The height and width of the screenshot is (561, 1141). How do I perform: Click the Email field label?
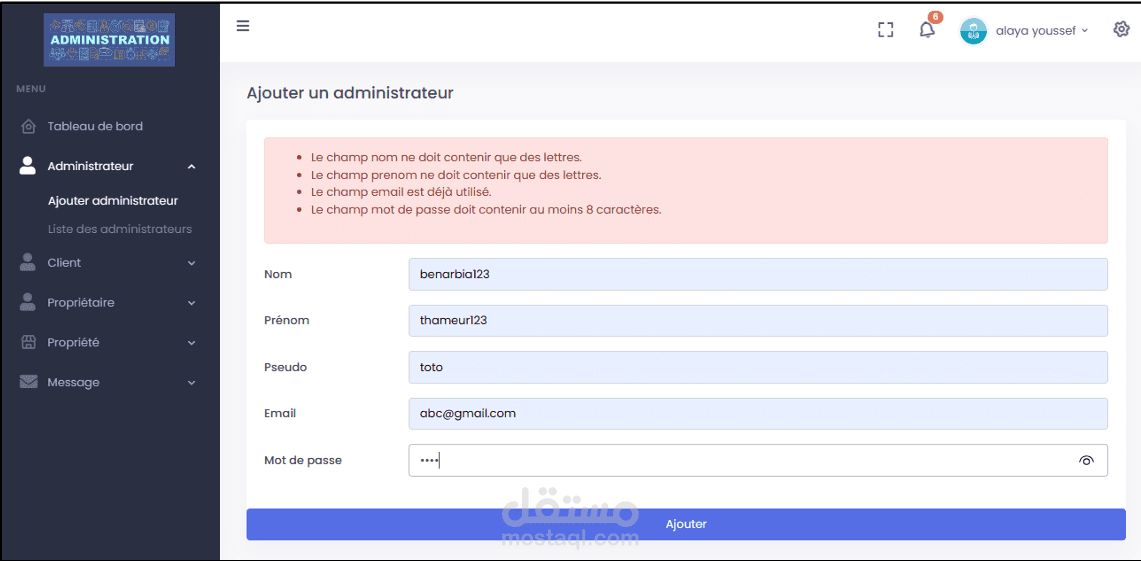(280, 413)
